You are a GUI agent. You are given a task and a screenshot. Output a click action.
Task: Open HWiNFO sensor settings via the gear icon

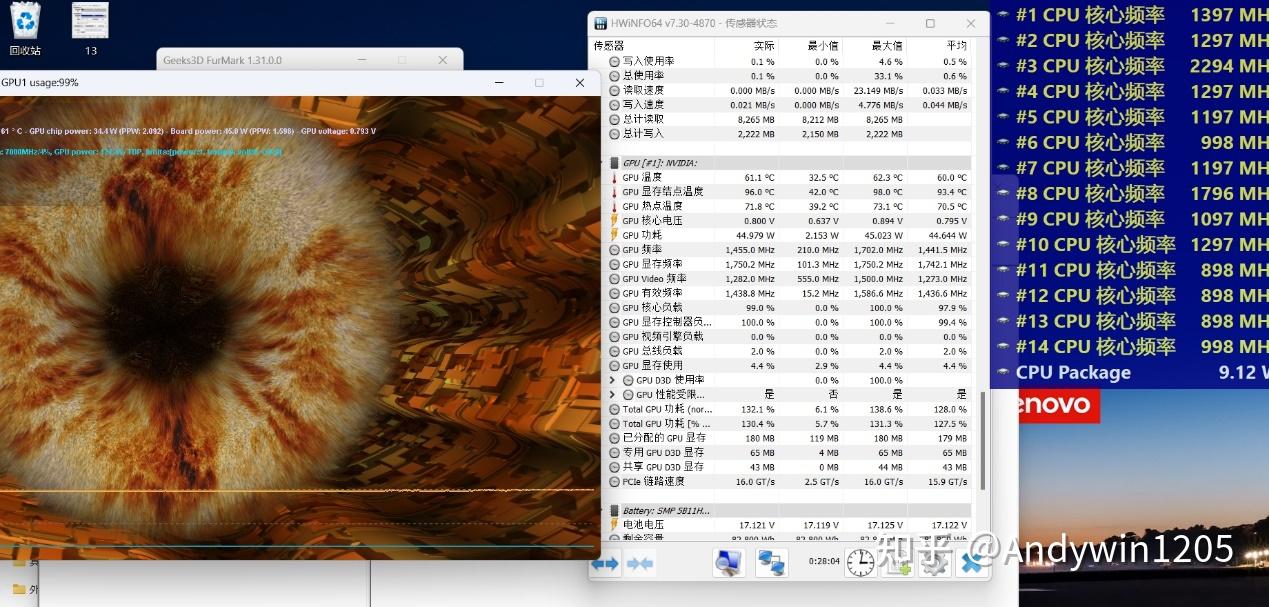(x=934, y=563)
